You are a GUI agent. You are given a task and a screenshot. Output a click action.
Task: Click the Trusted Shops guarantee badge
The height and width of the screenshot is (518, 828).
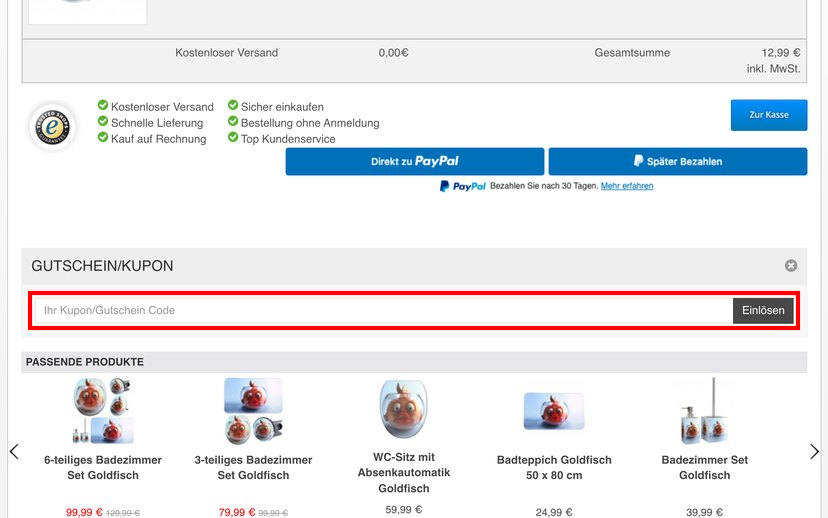(x=52, y=127)
